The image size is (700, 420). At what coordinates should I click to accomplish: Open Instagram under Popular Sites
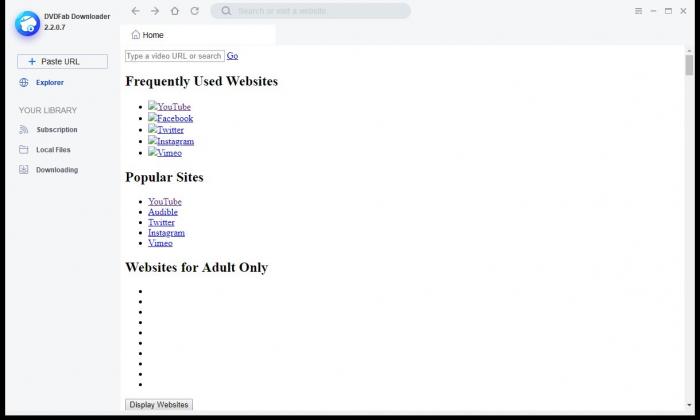(x=167, y=233)
